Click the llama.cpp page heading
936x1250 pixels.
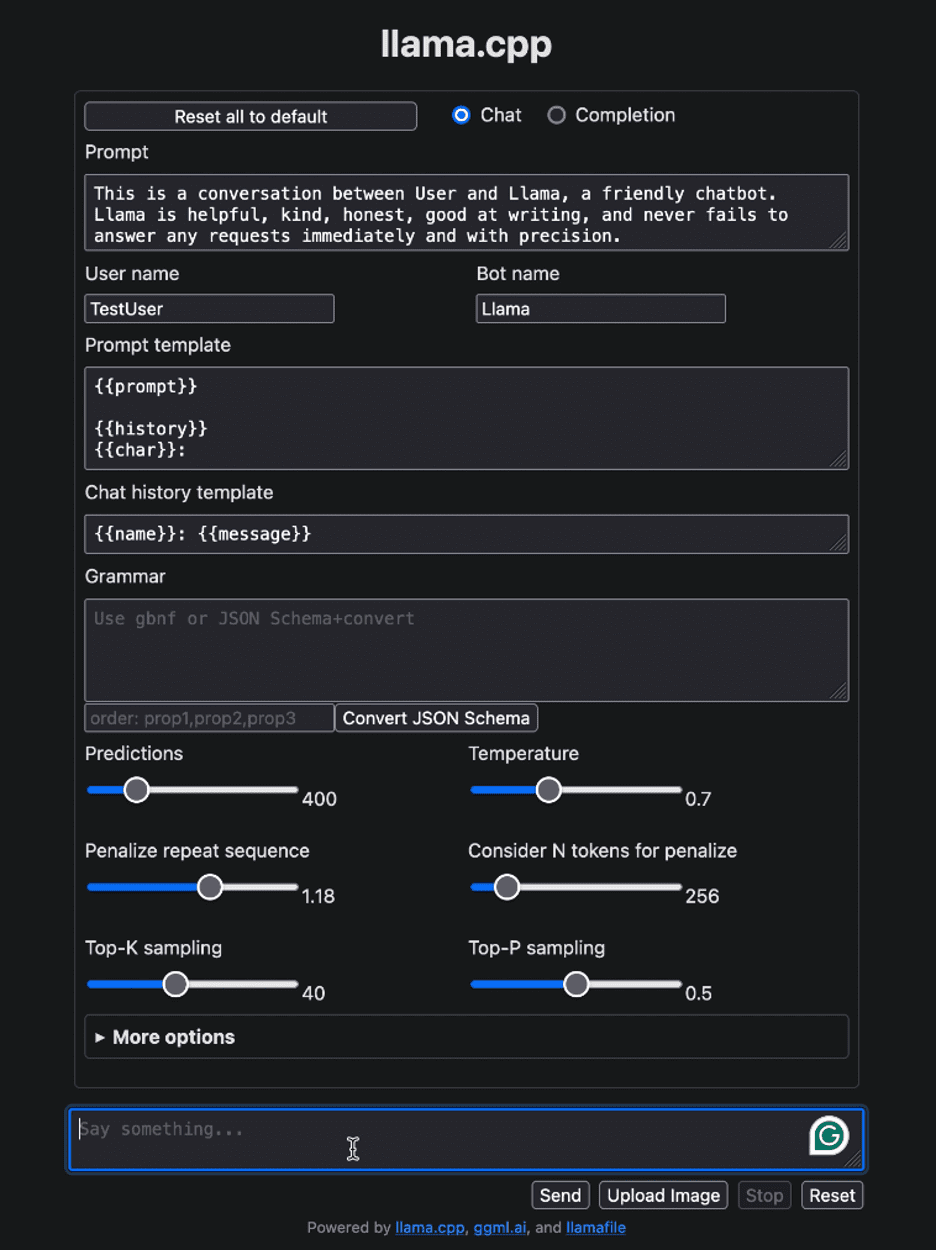(466, 45)
